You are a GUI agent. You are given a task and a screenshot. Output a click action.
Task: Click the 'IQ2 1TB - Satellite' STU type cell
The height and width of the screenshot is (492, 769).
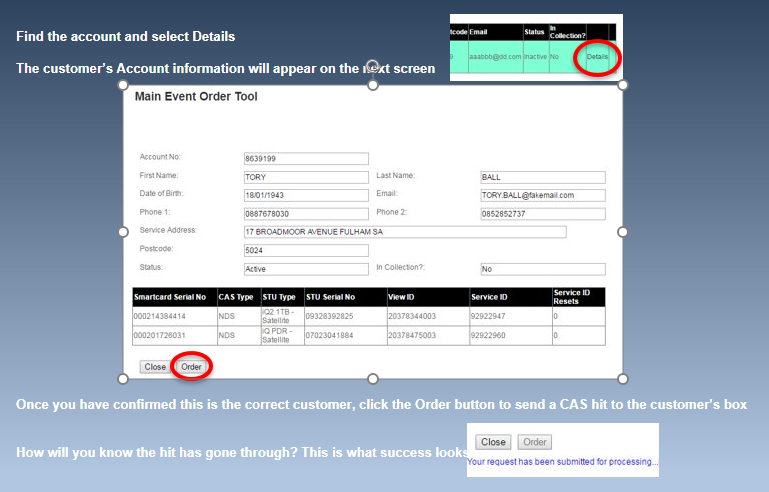pos(282,316)
